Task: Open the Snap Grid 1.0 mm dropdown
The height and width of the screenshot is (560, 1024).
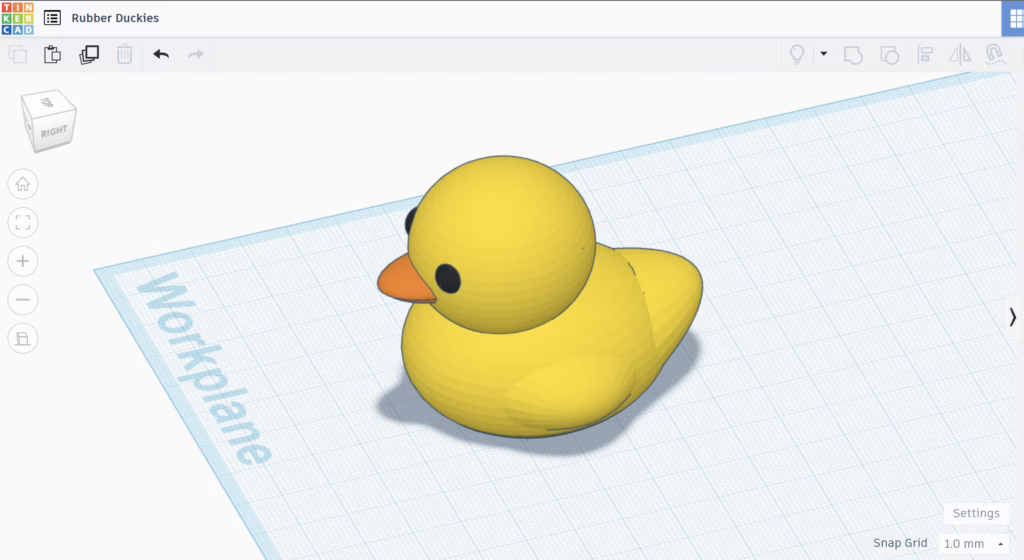Action: [973, 543]
